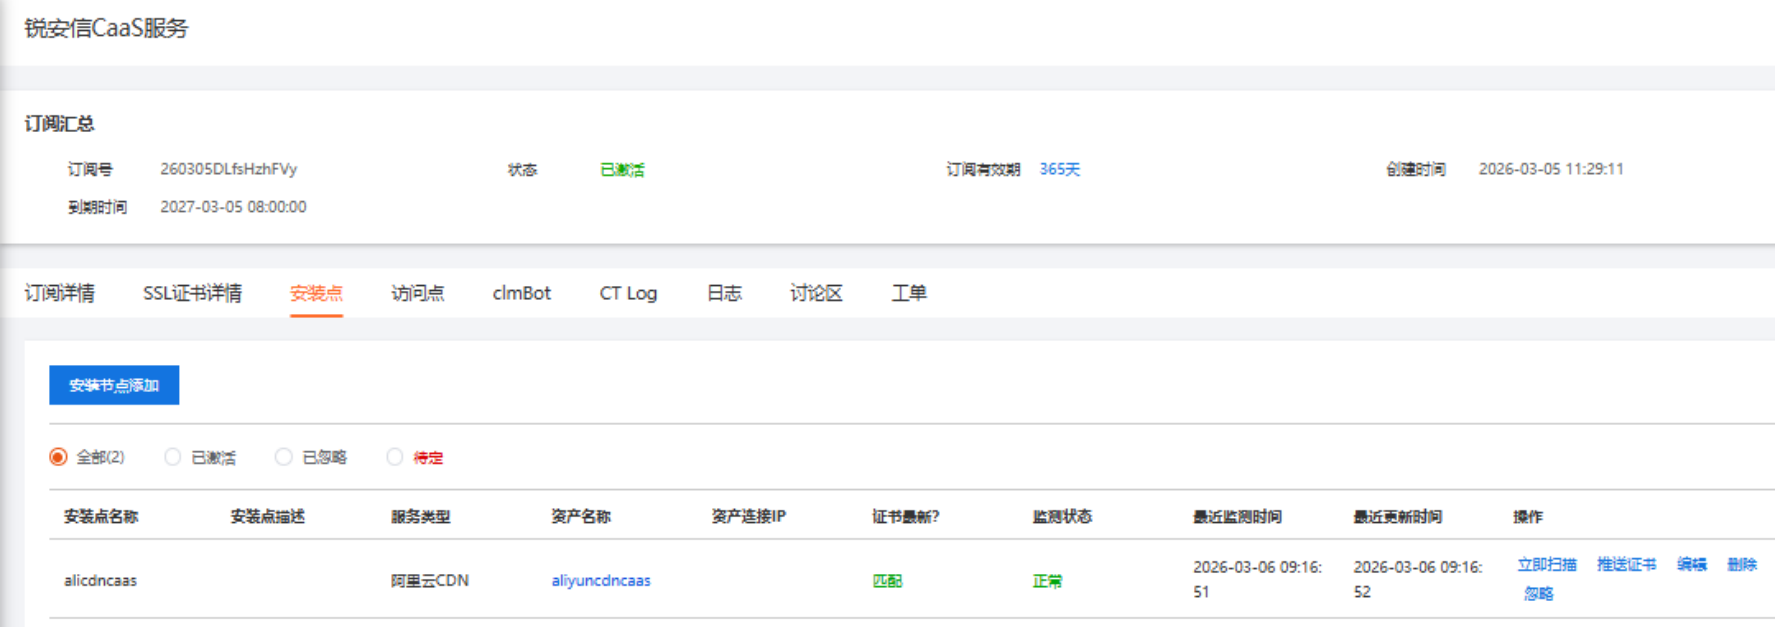Screen dimensions: 1776x627
Task: Select the 已忽略 radio filter
Action: pos(283,457)
